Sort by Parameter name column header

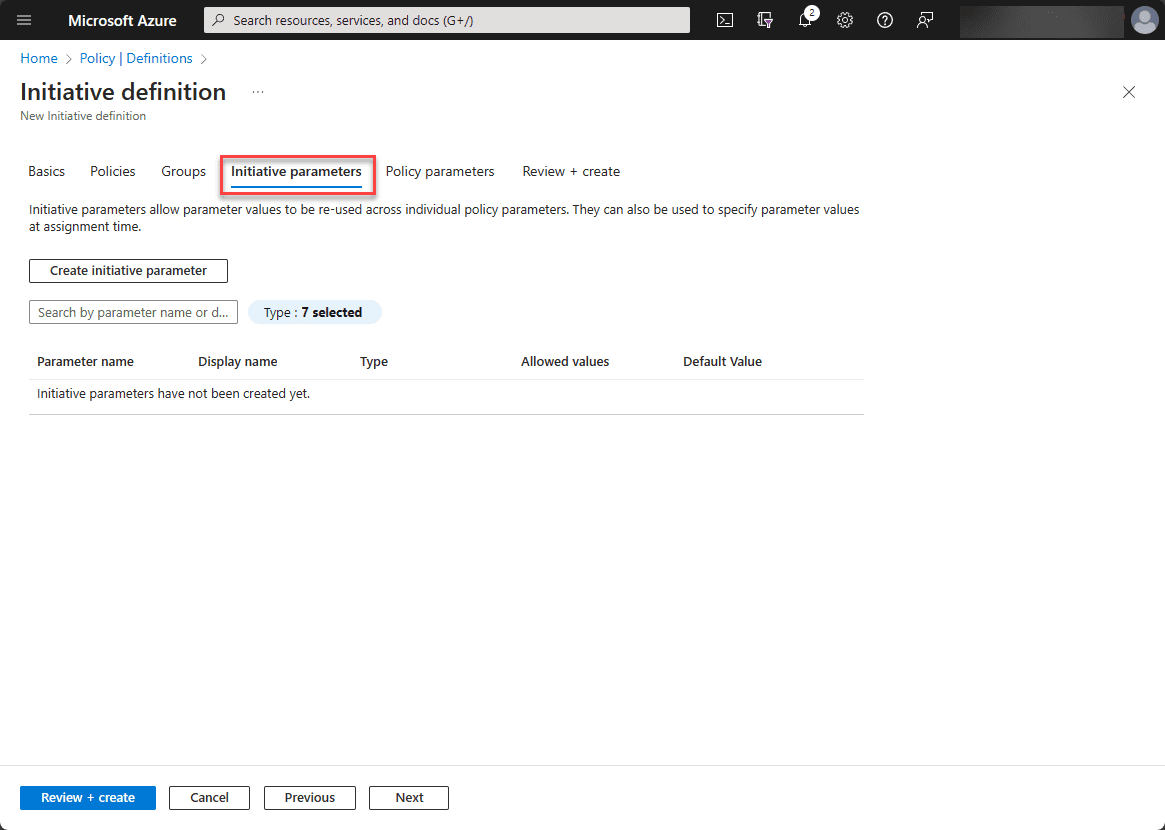point(85,362)
